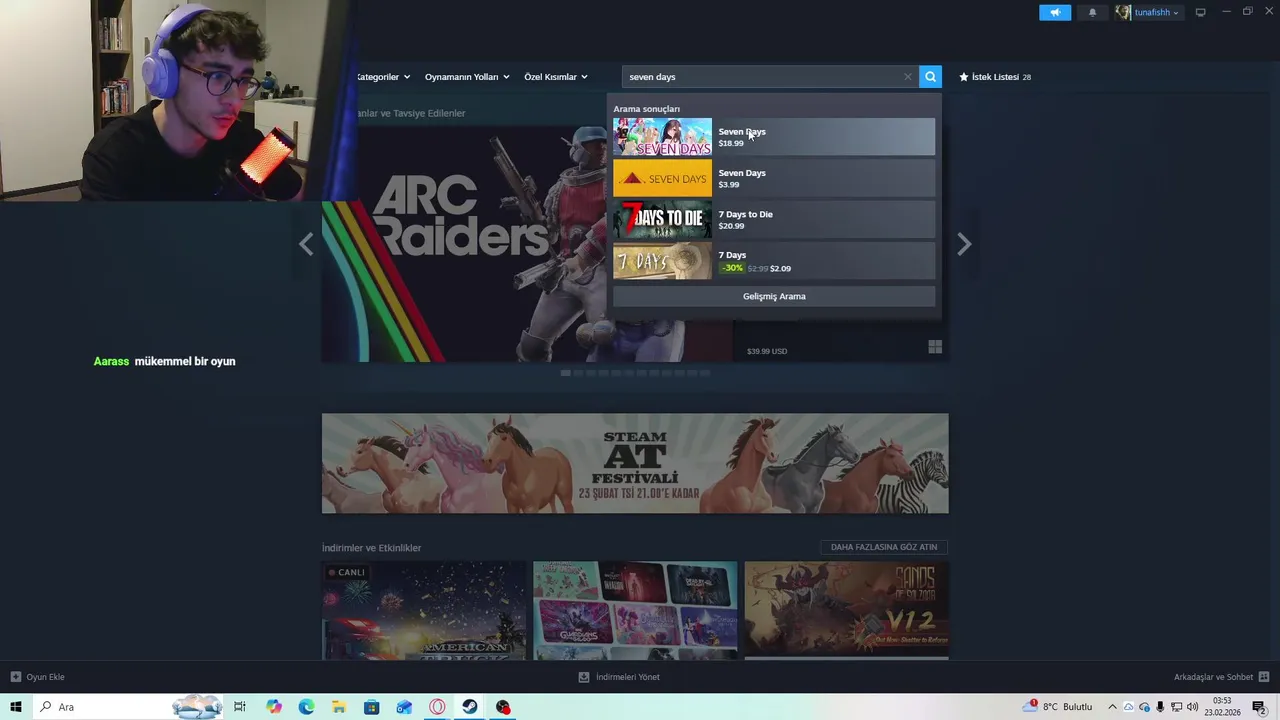Go to next carousel item arrow
The height and width of the screenshot is (720, 1280).
tap(964, 244)
